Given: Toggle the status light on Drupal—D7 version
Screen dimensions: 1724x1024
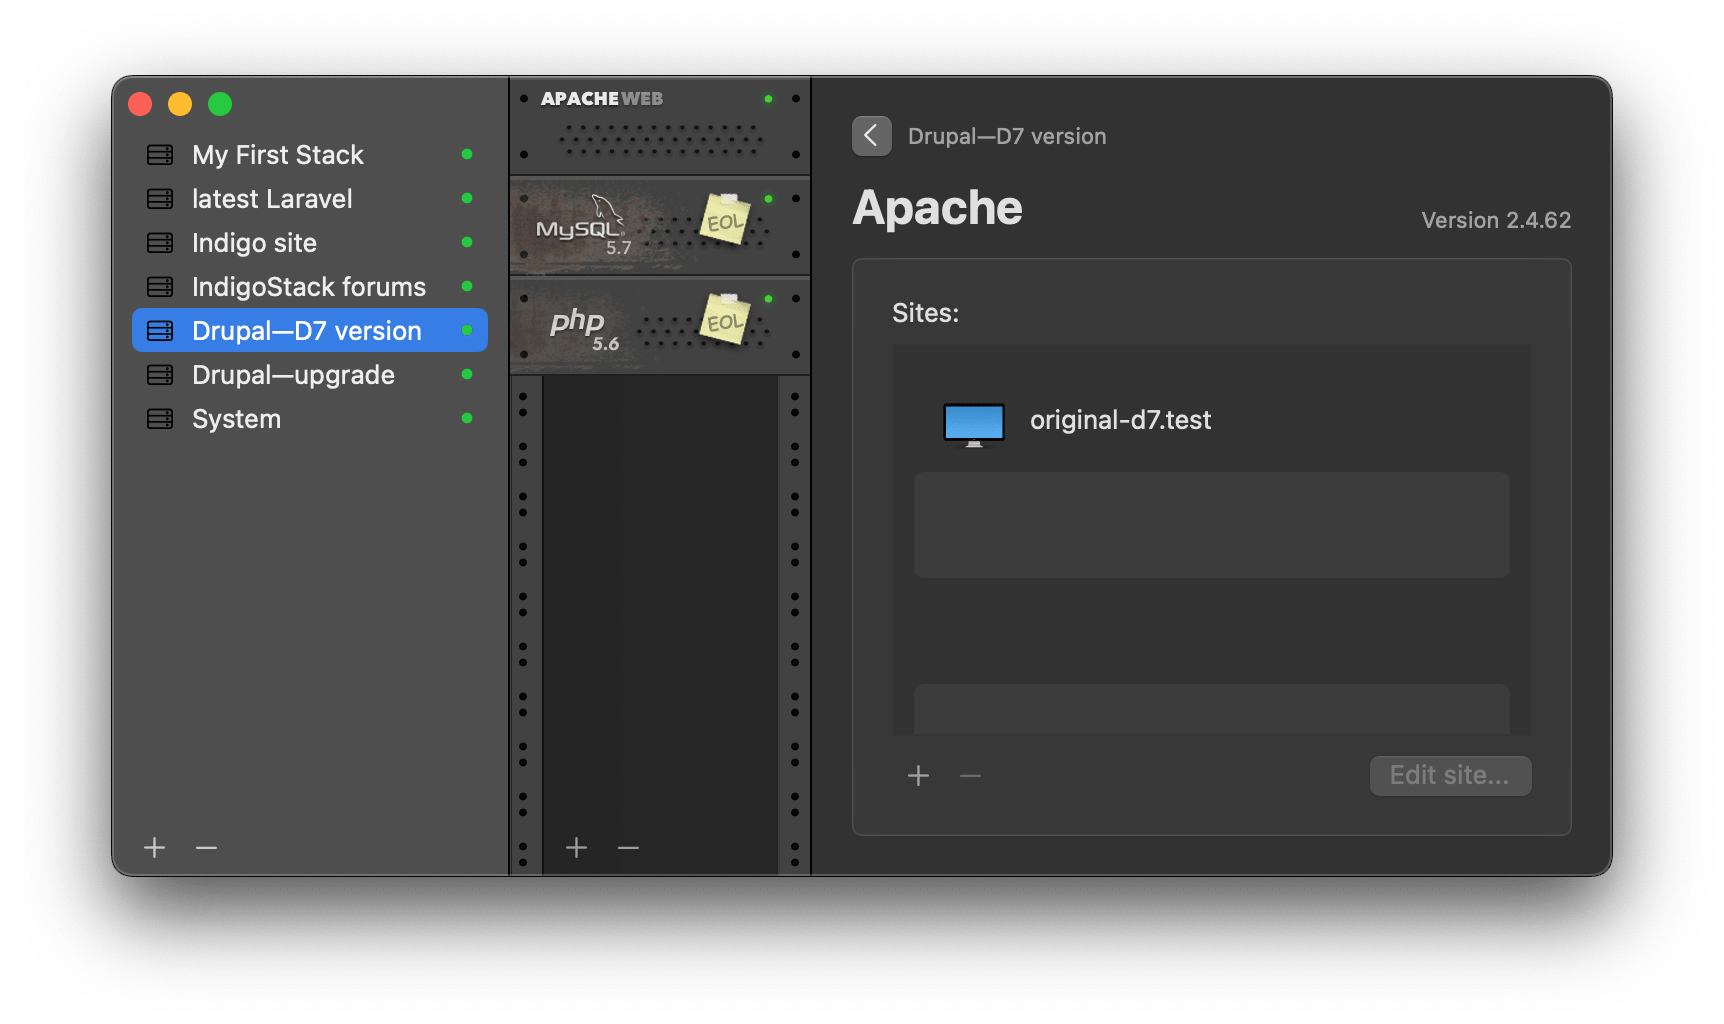Looking at the screenshot, I should [467, 330].
